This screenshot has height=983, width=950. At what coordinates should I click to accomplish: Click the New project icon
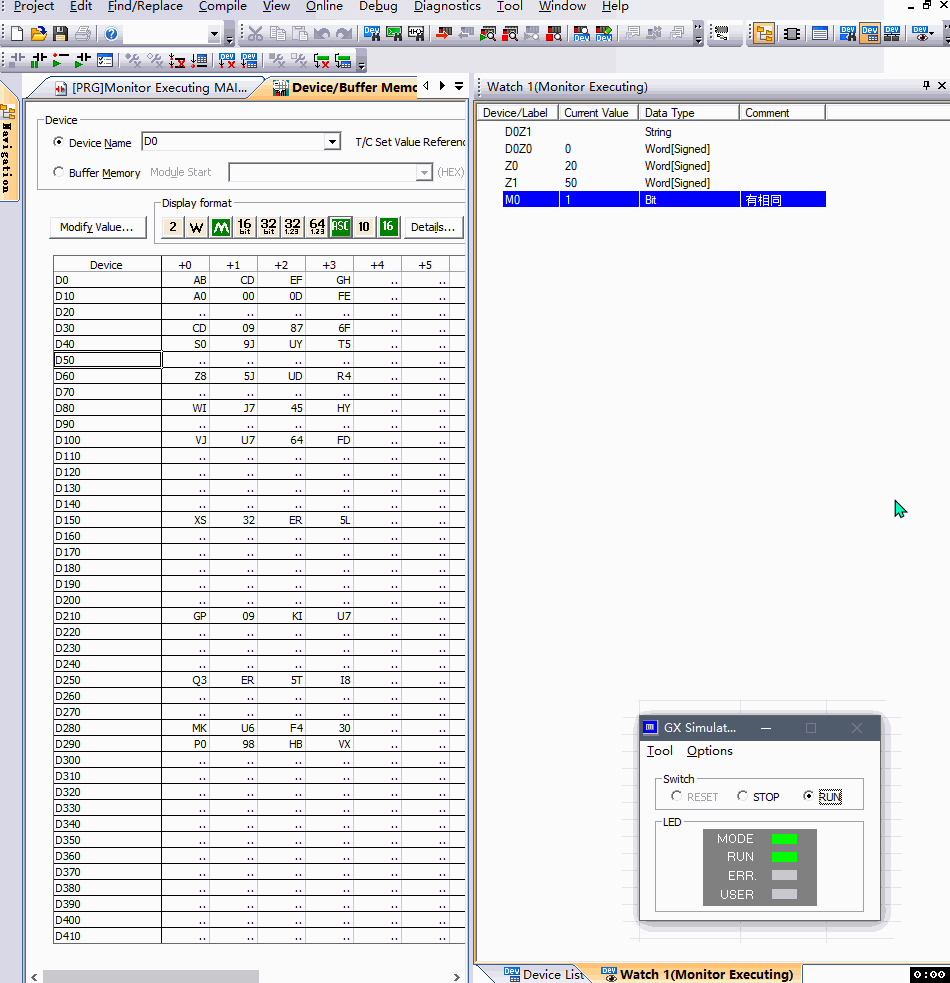17,34
